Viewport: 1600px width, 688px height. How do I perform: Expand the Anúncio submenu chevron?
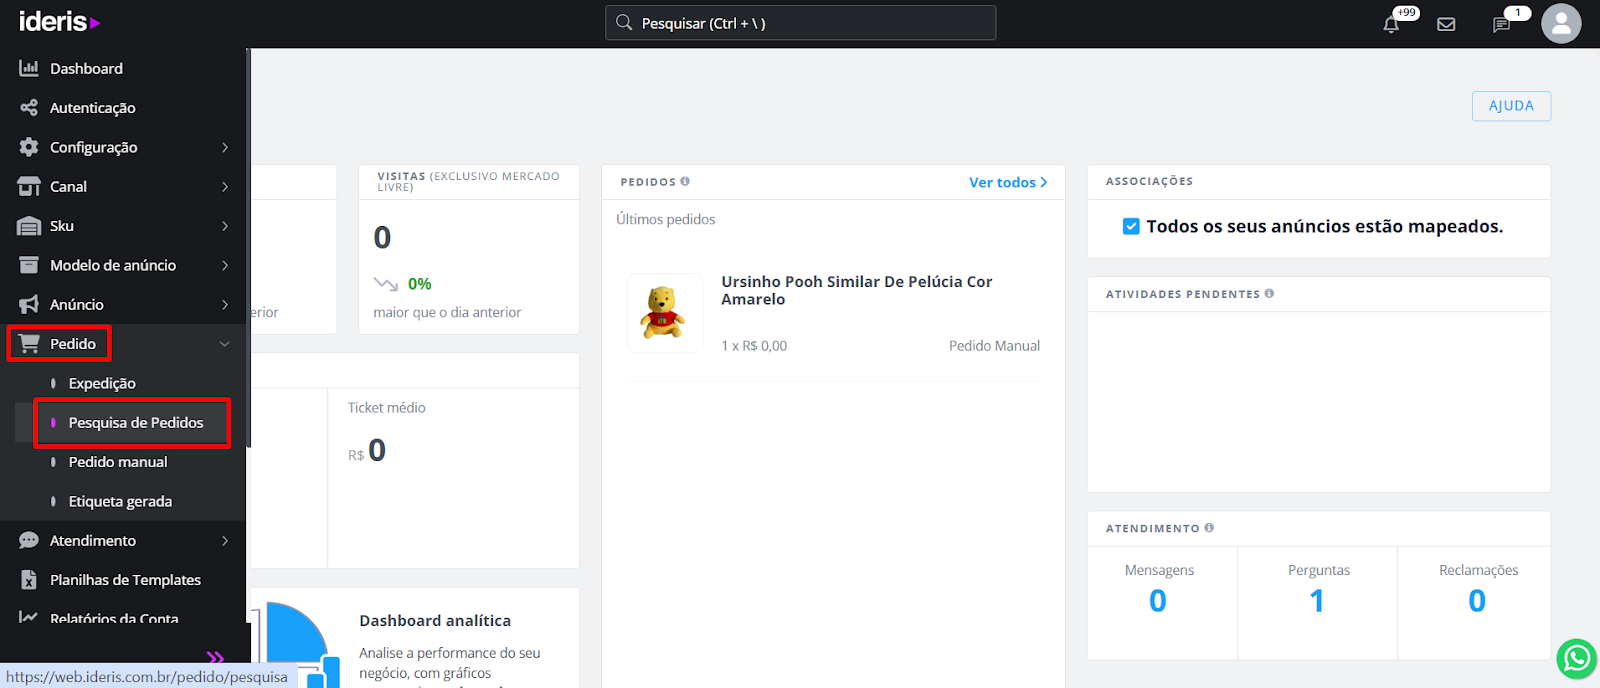click(x=225, y=304)
